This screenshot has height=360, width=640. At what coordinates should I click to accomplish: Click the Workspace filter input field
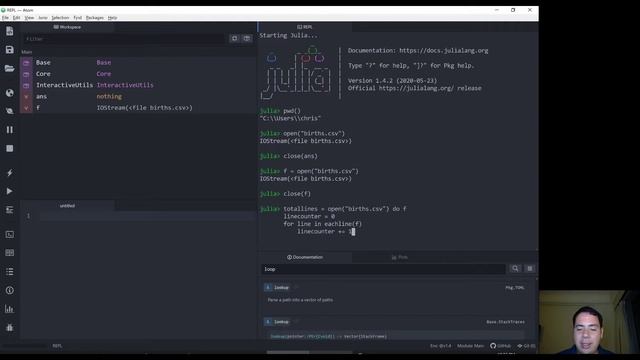click(124, 39)
